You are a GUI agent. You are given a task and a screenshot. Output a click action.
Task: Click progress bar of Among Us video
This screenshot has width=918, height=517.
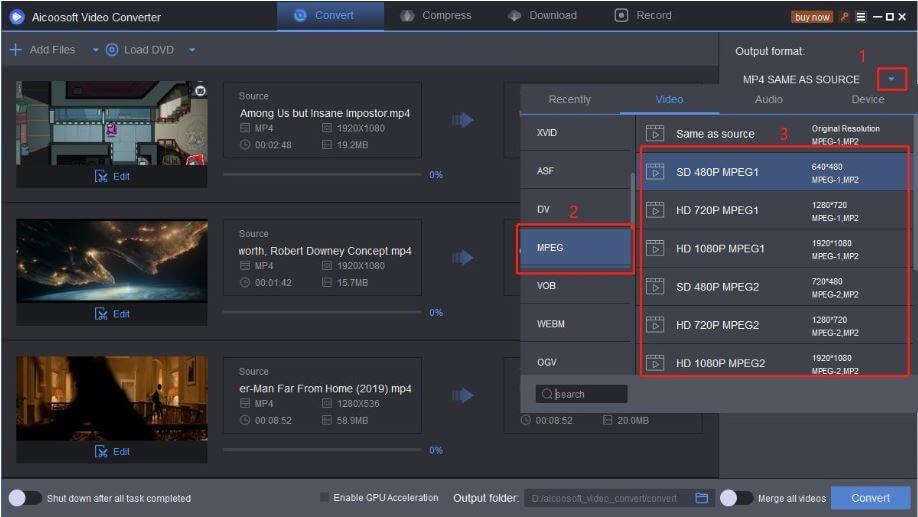click(322, 174)
